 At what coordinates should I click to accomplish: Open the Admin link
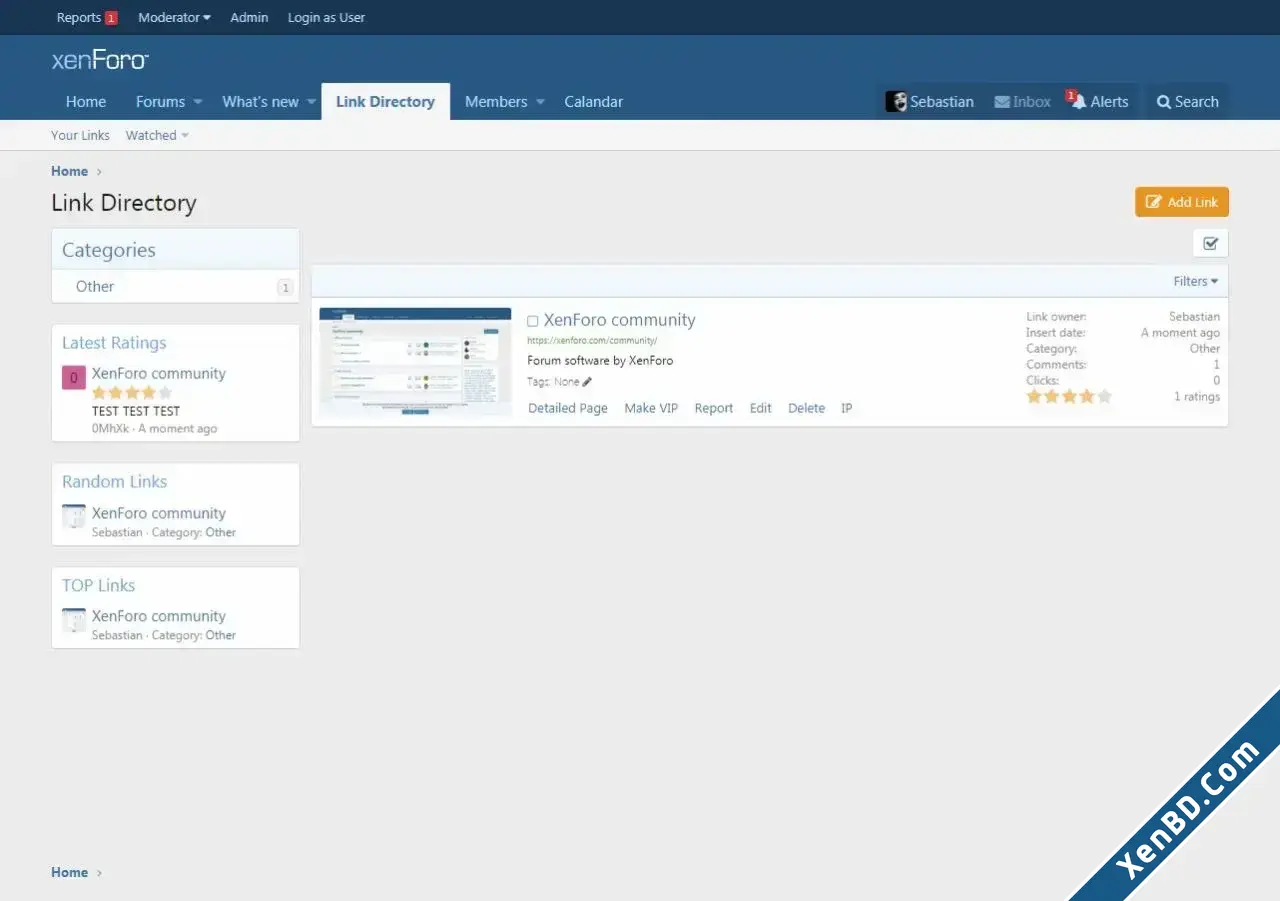pos(249,17)
